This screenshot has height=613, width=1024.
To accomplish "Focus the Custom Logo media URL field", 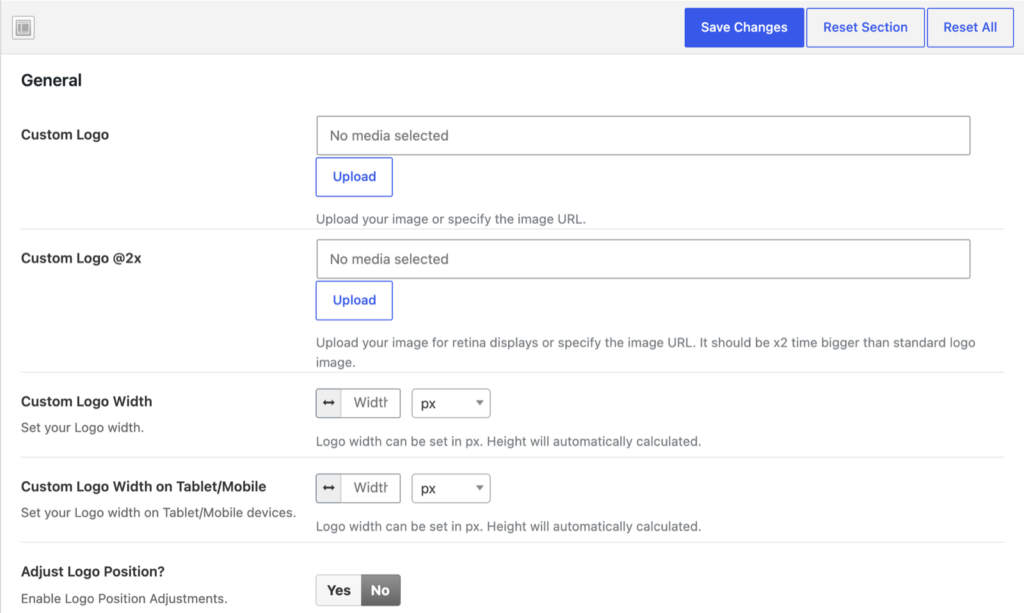I will coord(643,136).
